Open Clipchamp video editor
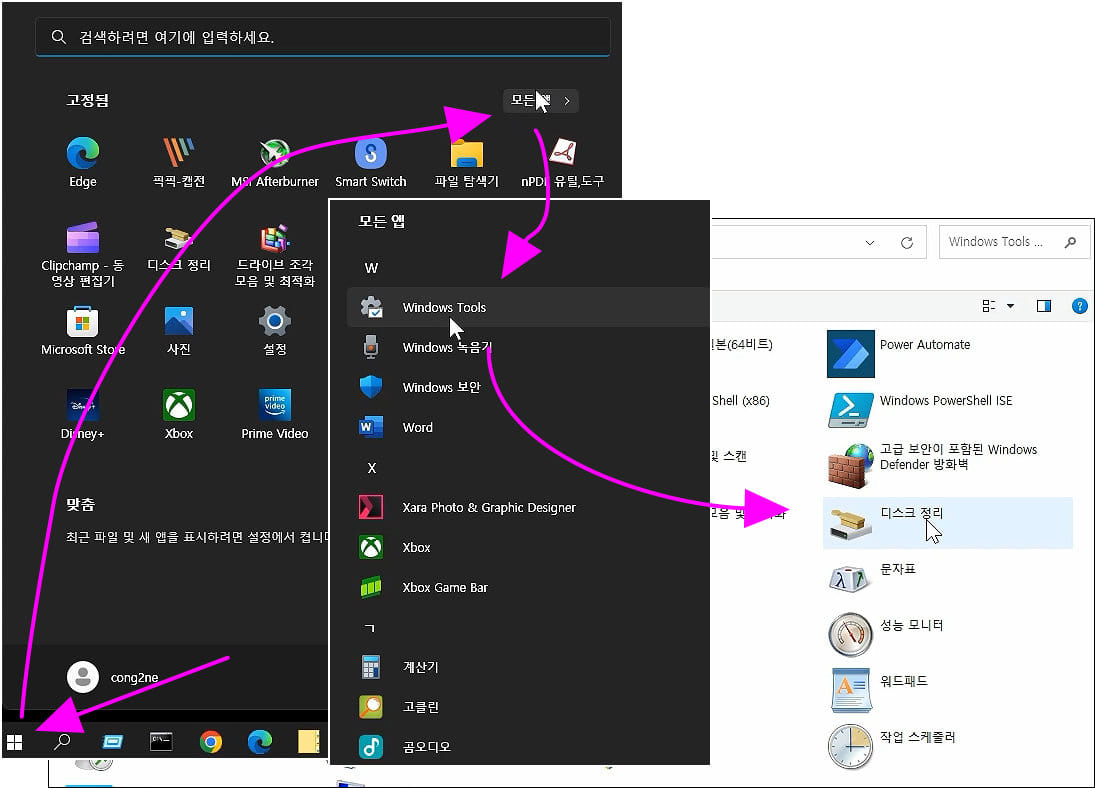 (x=82, y=255)
